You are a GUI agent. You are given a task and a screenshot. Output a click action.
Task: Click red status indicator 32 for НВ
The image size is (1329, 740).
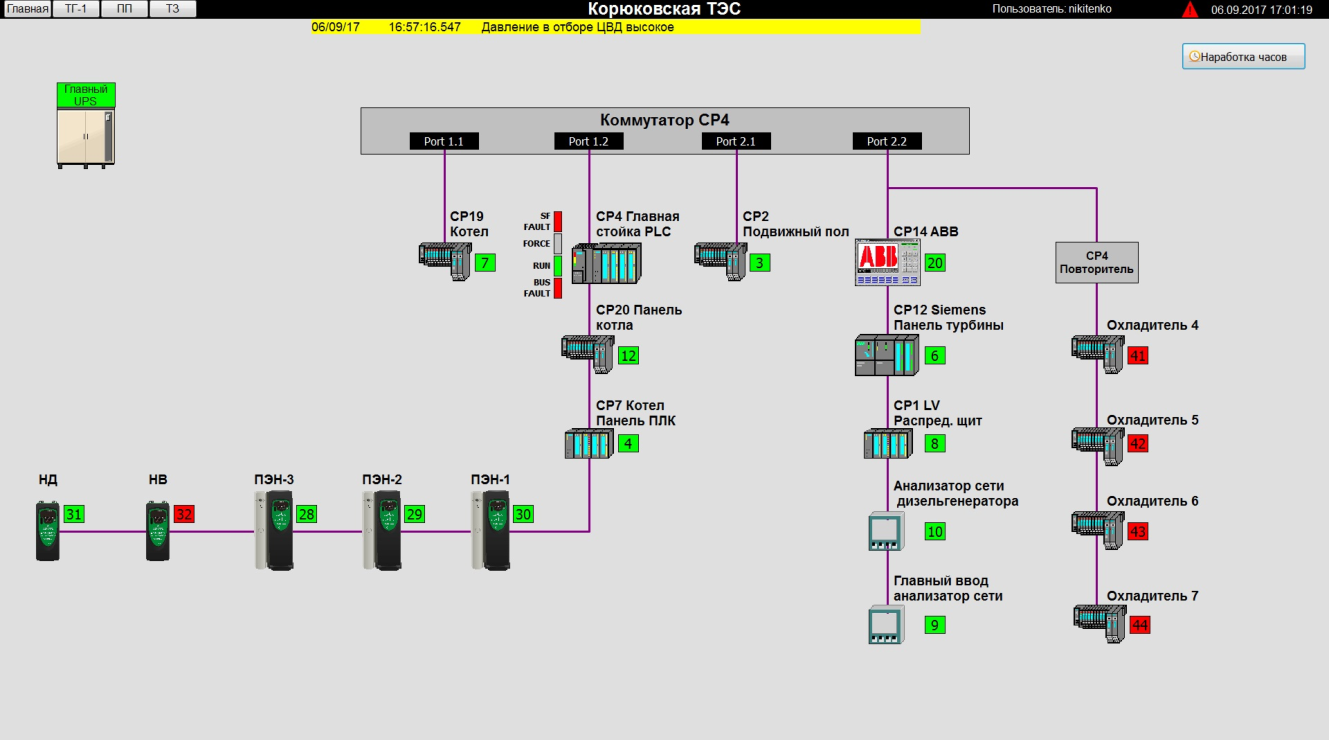point(184,514)
